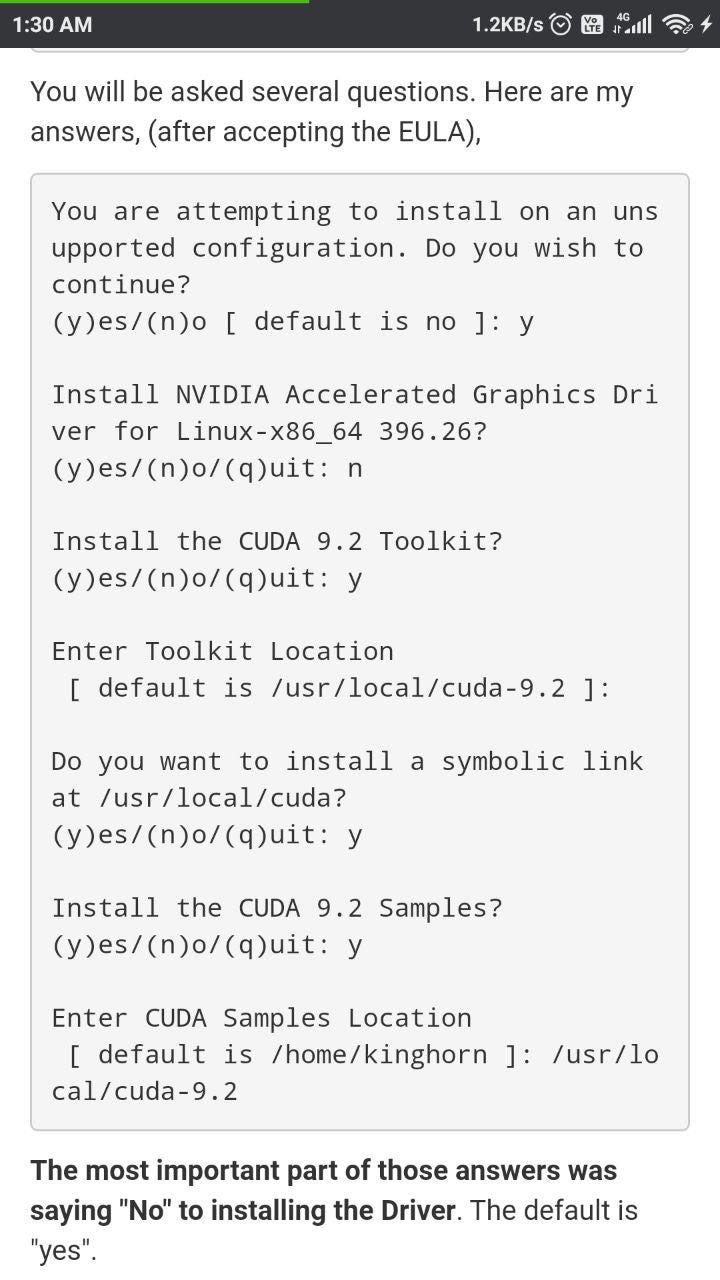
Task: Tap the 1.2KB/s network speed indicator
Action: (507, 24)
